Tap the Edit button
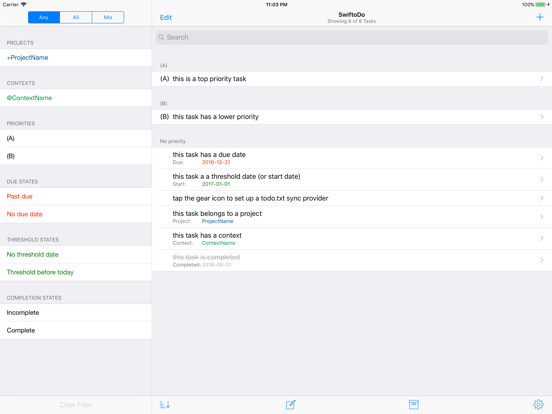Viewport: 552px width, 414px height. point(165,17)
